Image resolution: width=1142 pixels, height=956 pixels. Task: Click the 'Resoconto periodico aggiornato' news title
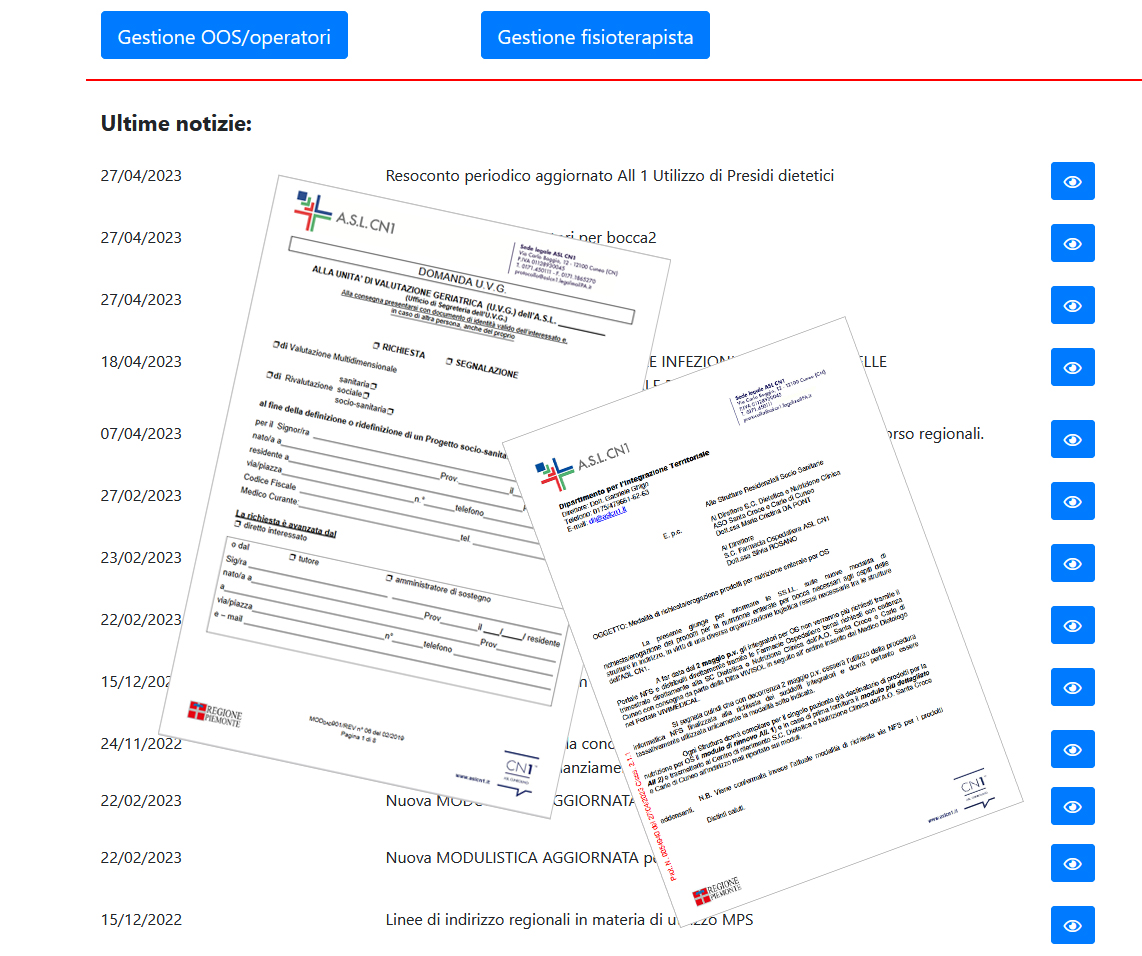609,176
